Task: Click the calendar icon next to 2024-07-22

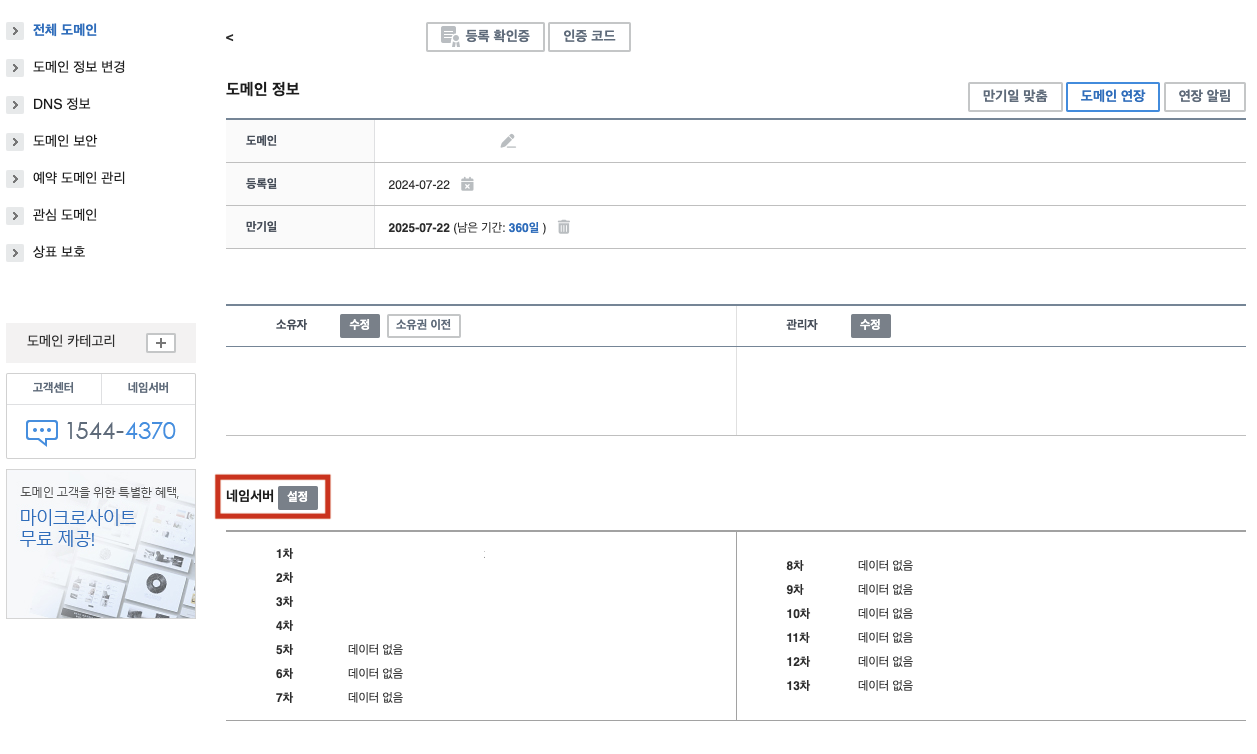Action: 467,184
